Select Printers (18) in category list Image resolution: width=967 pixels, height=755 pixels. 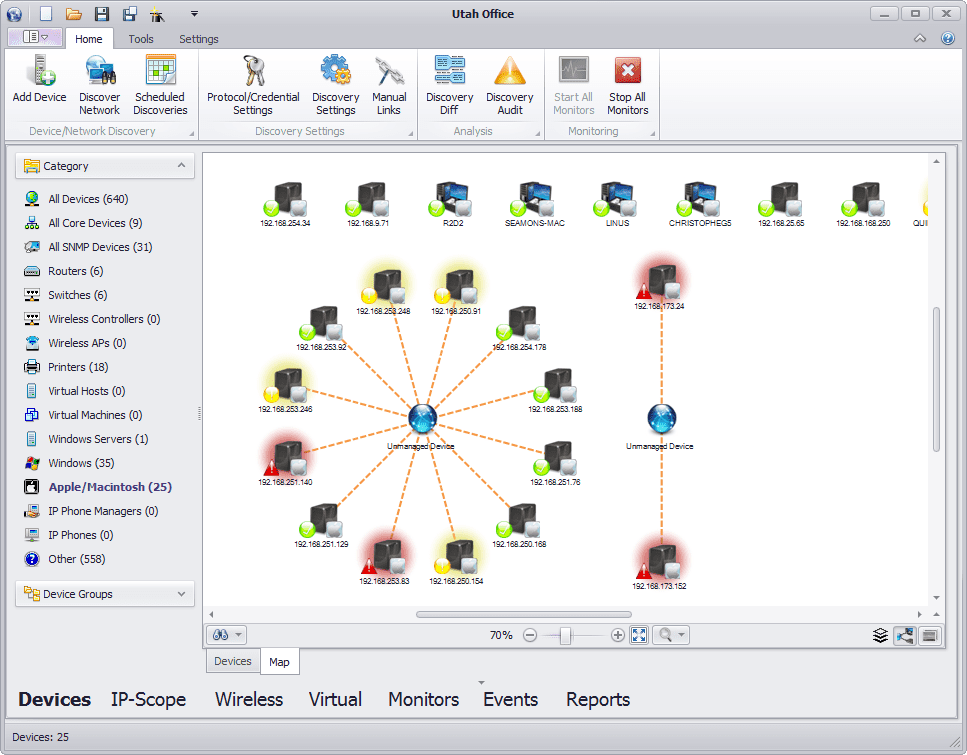[78, 367]
